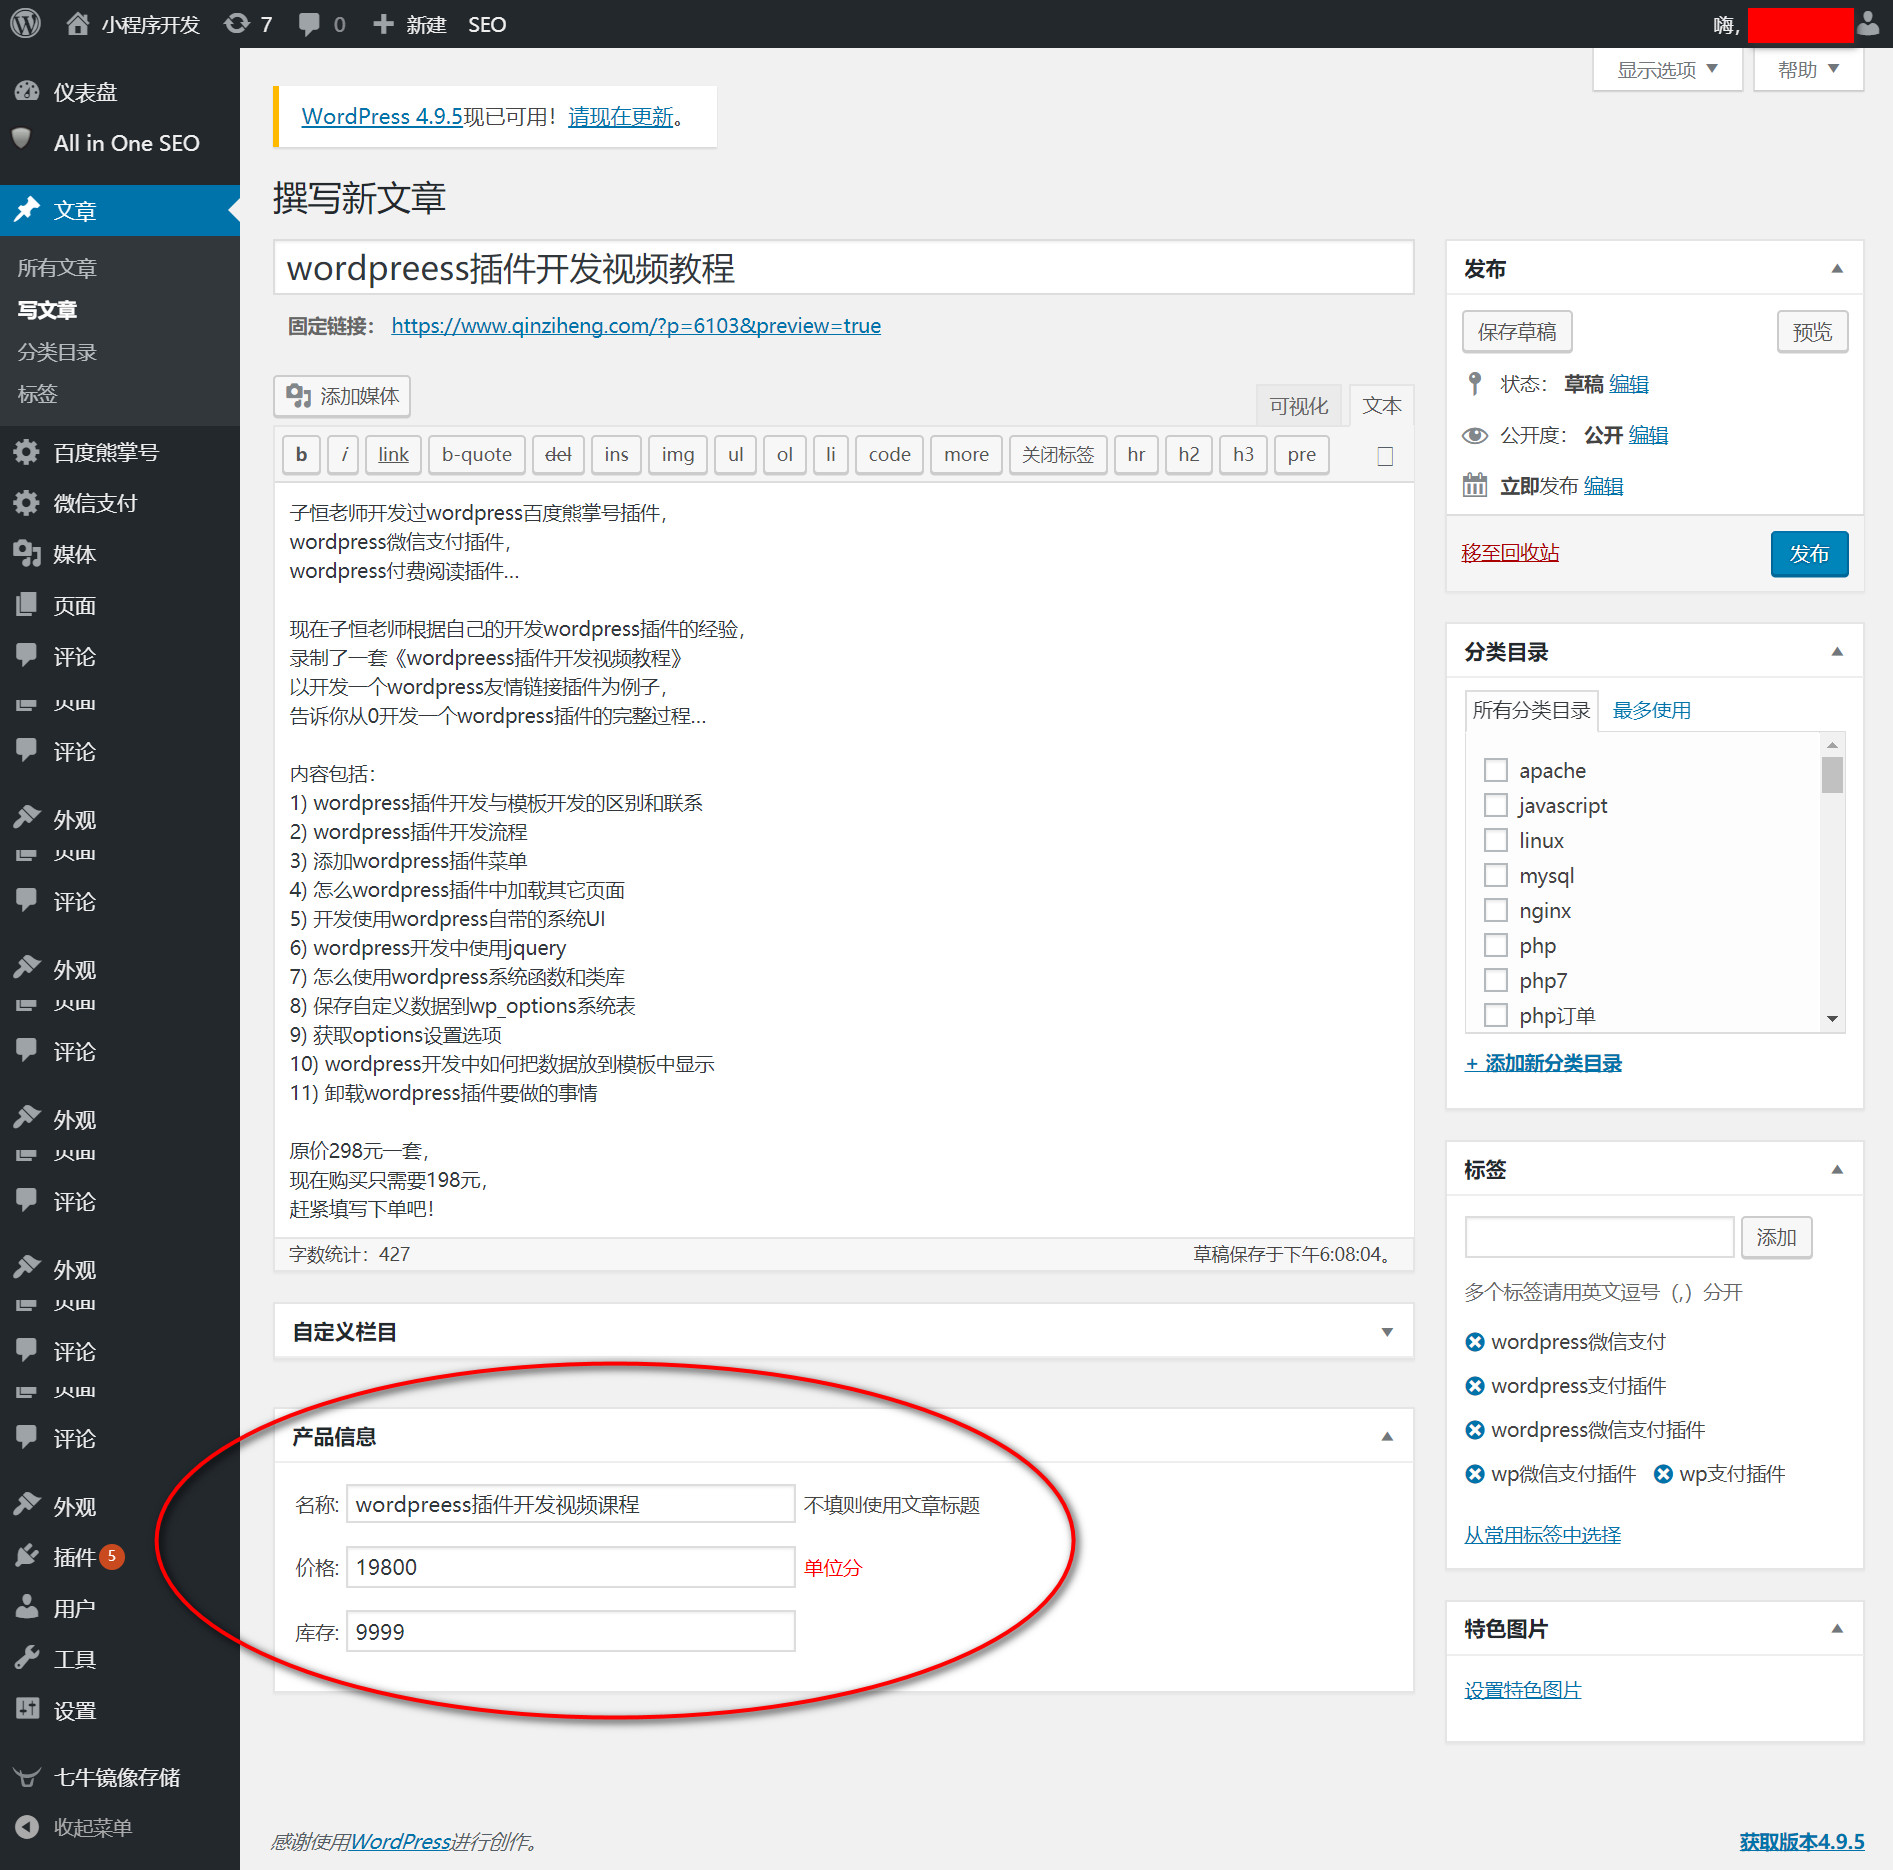Open 显示选项 screen options dropdown
The width and height of the screenshot is (1893, 1870).
coord(1667,69)
